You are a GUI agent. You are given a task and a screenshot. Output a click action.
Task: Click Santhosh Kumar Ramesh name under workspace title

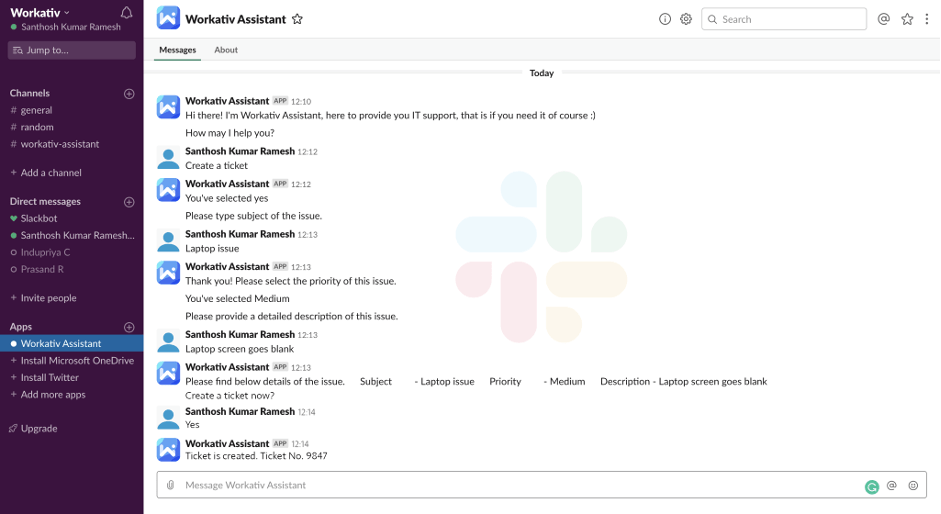tap(71, 27)
